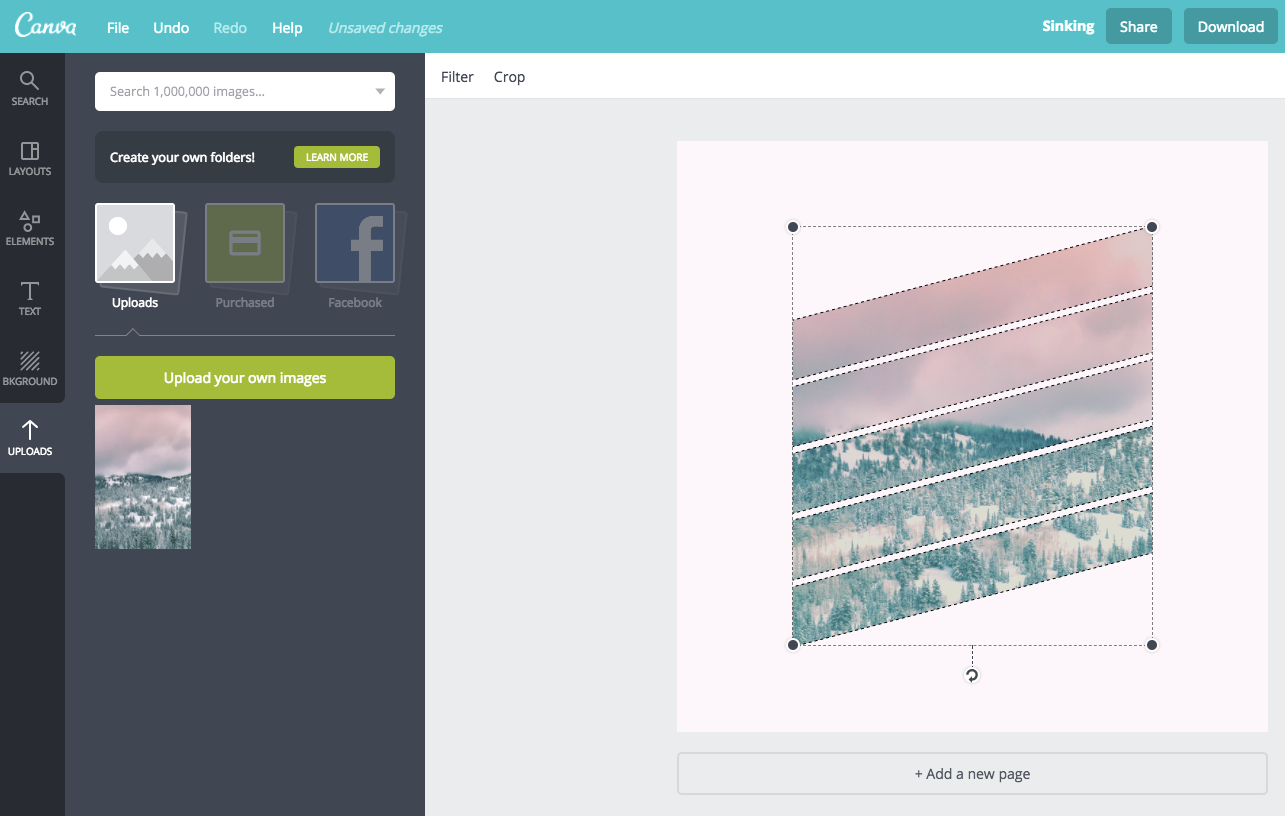Expand the Filter options

(457, 77)
